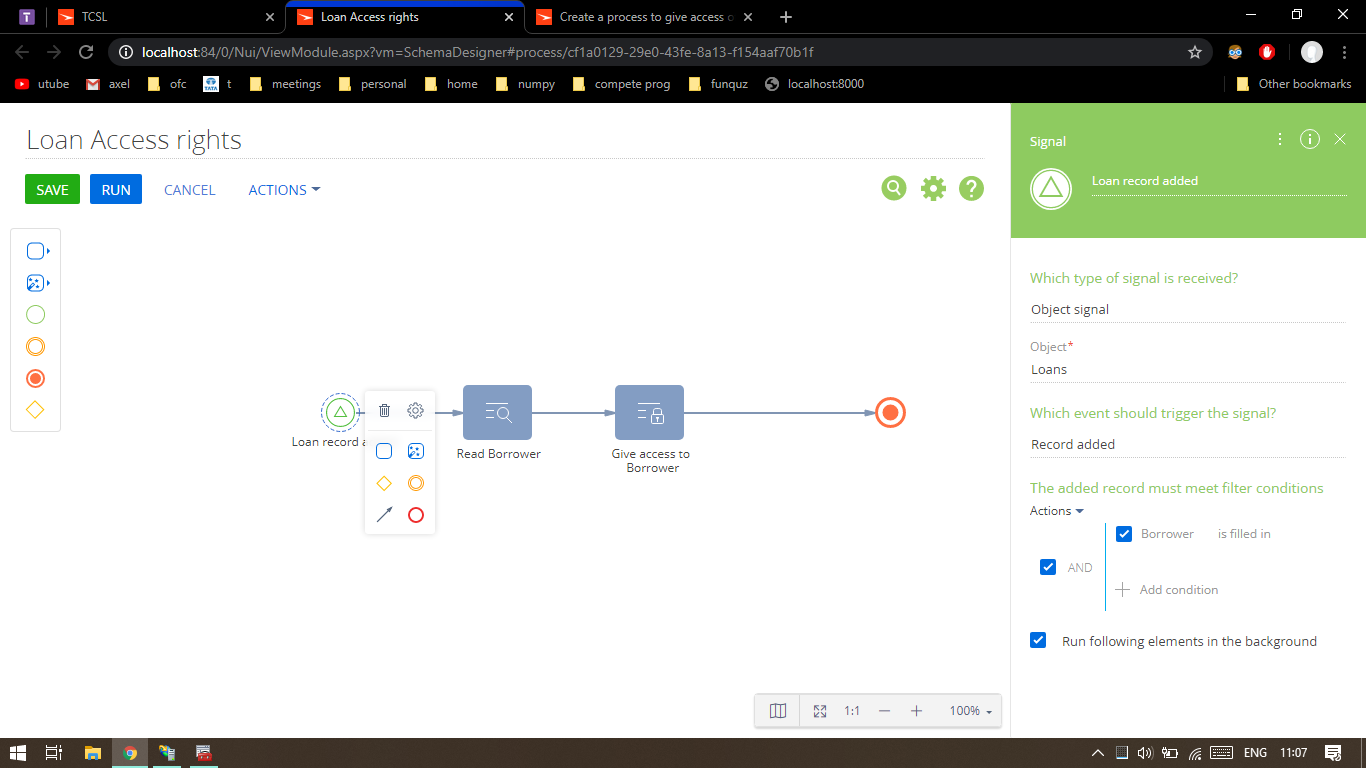Screen dimensions: 1366x768
Task: Open the green help question icon
Action: click(x=971, y=188)
